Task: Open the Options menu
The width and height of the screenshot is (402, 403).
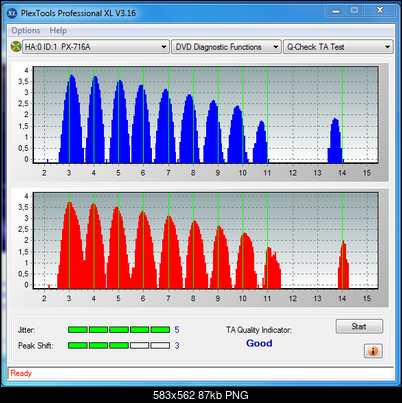Action: [x=26, y=31]
